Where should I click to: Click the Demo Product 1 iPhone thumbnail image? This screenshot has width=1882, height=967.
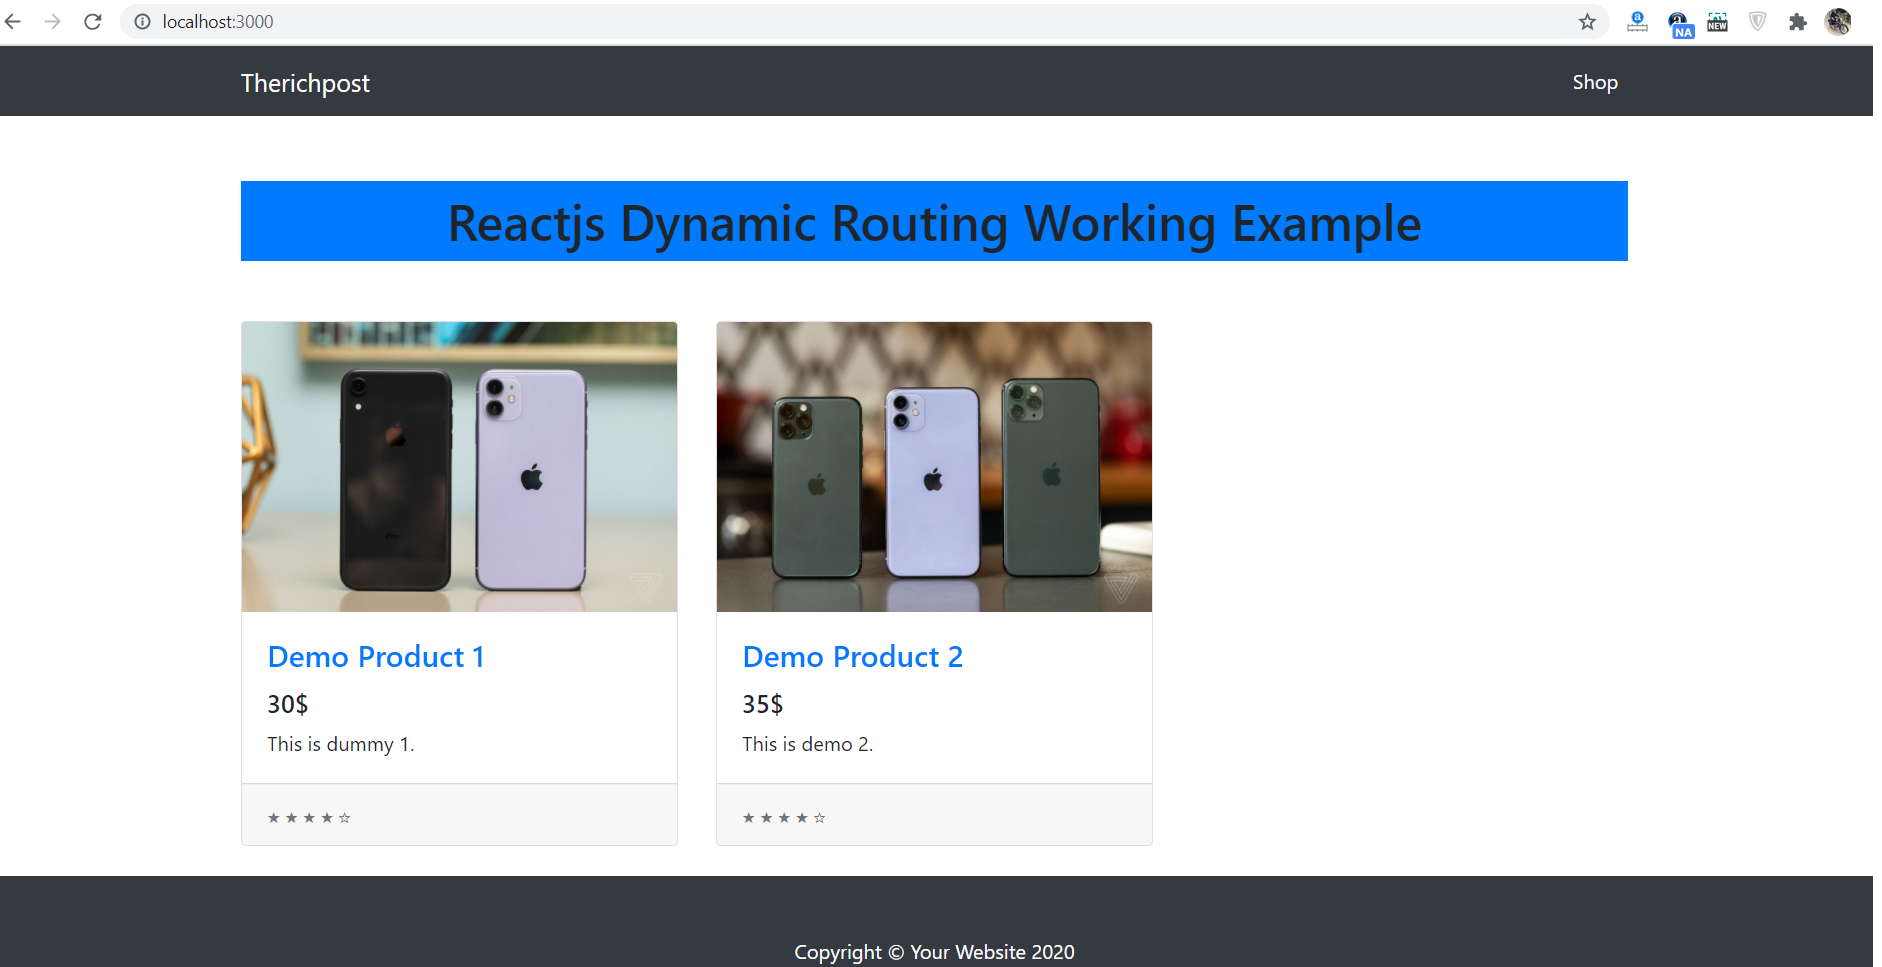[459, 466]
